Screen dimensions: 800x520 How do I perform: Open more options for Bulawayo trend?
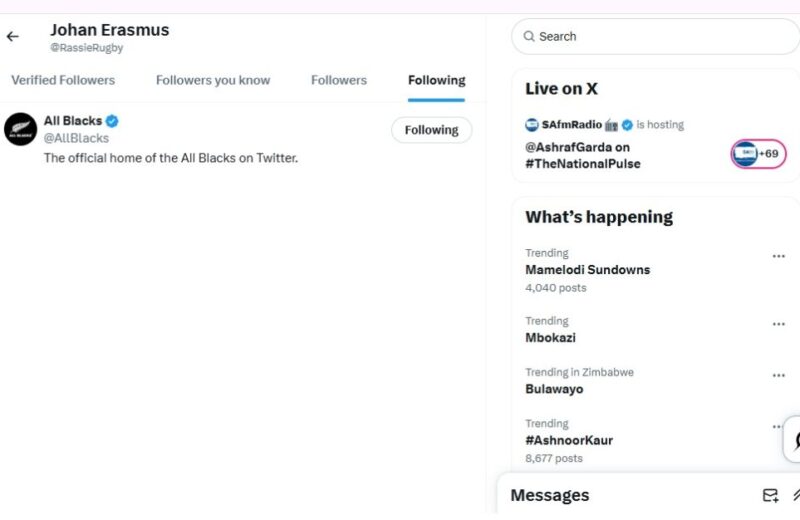click(779, 376)
